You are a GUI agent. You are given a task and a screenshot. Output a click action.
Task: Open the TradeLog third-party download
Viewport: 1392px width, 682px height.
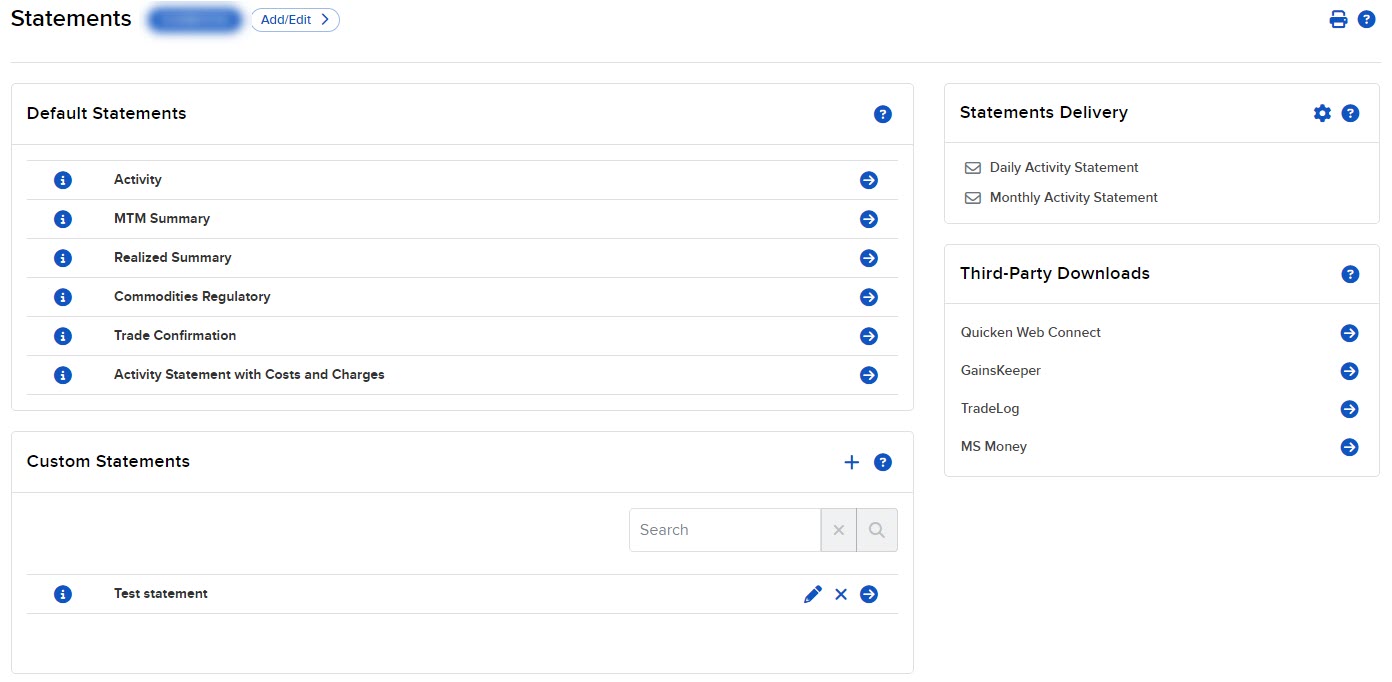click(x=1349, y=409)
